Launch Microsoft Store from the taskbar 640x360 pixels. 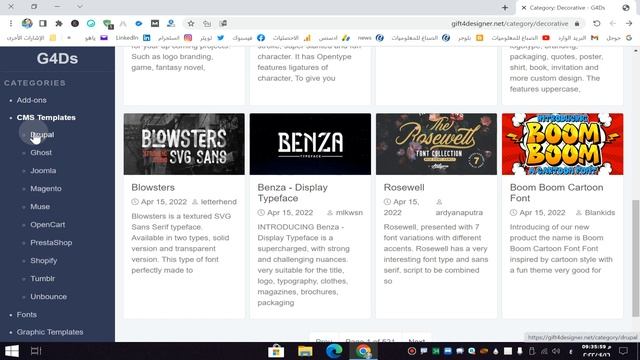(x=276, y=351)
